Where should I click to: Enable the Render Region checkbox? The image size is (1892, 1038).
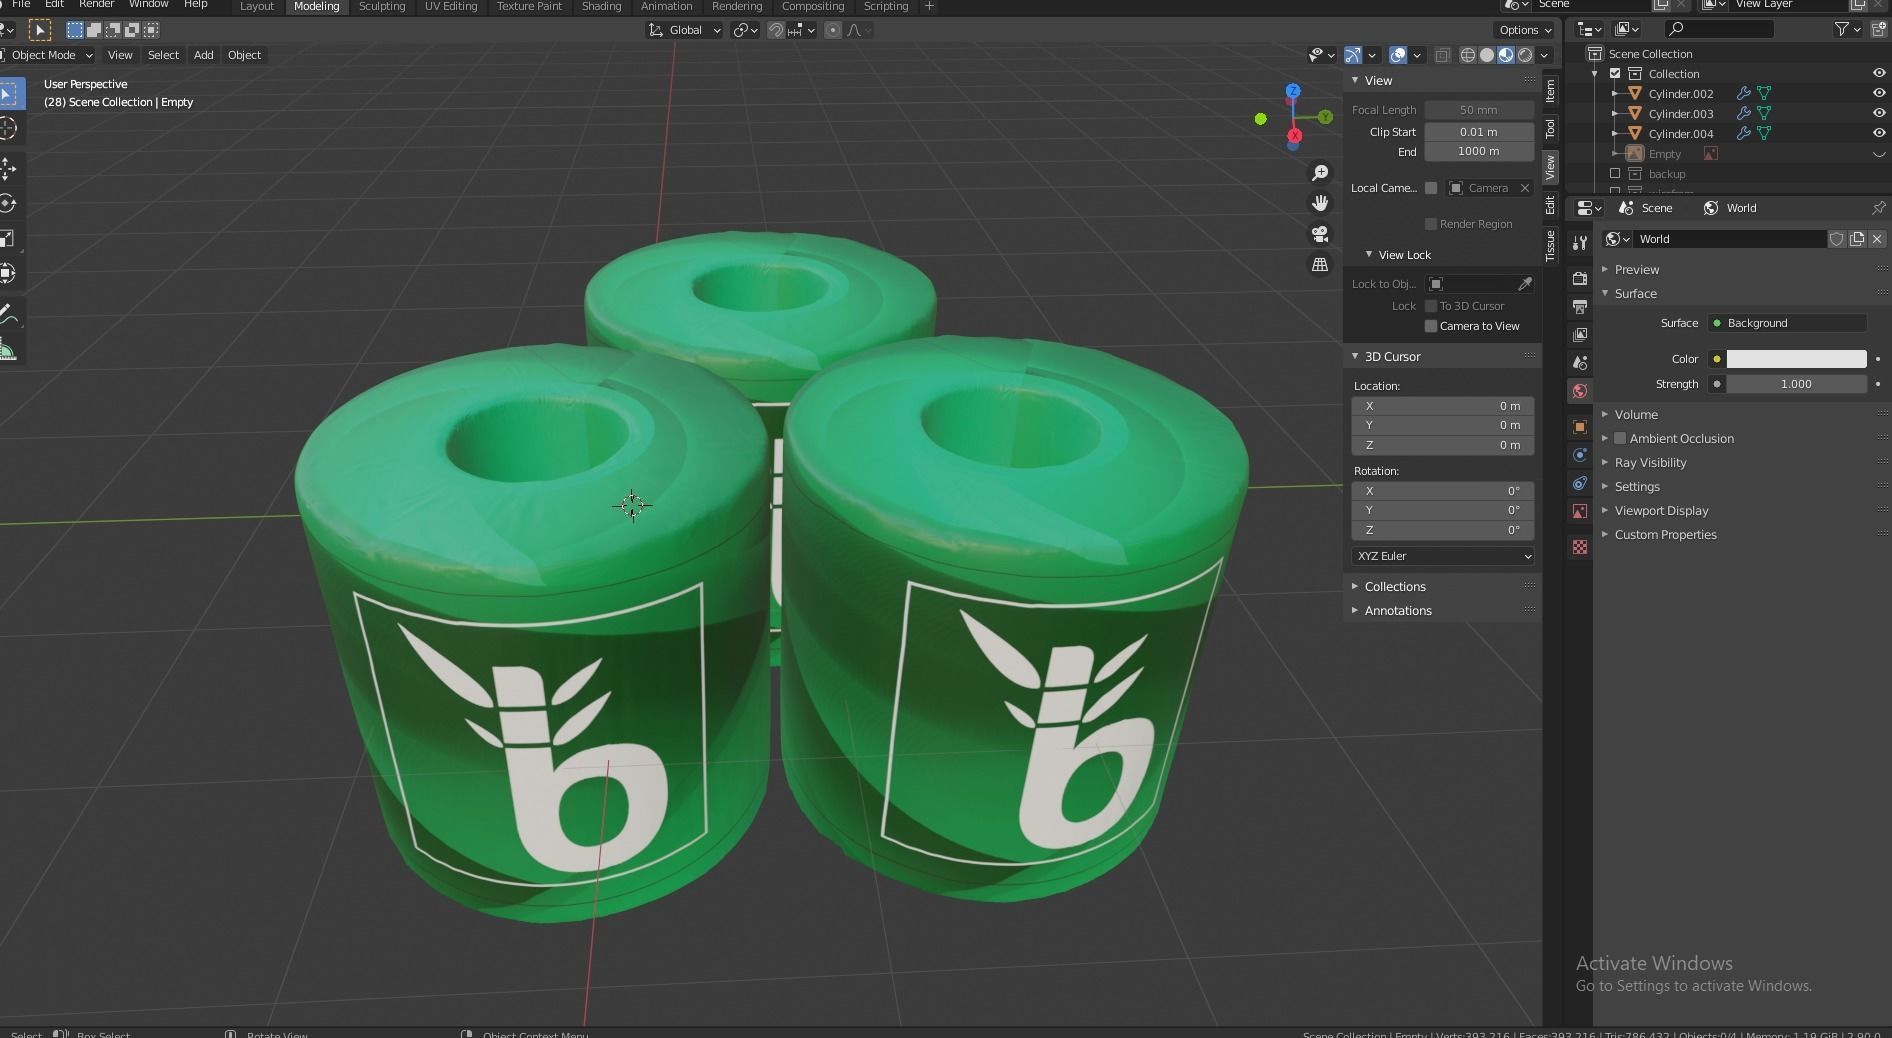1432,224
